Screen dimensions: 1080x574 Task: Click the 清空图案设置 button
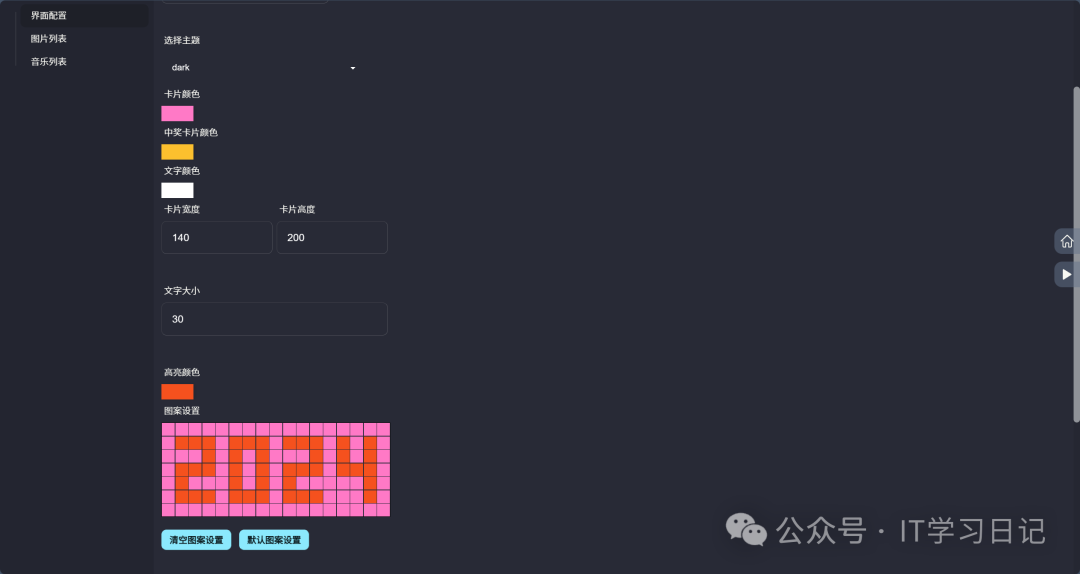click(x=196, y=540)
